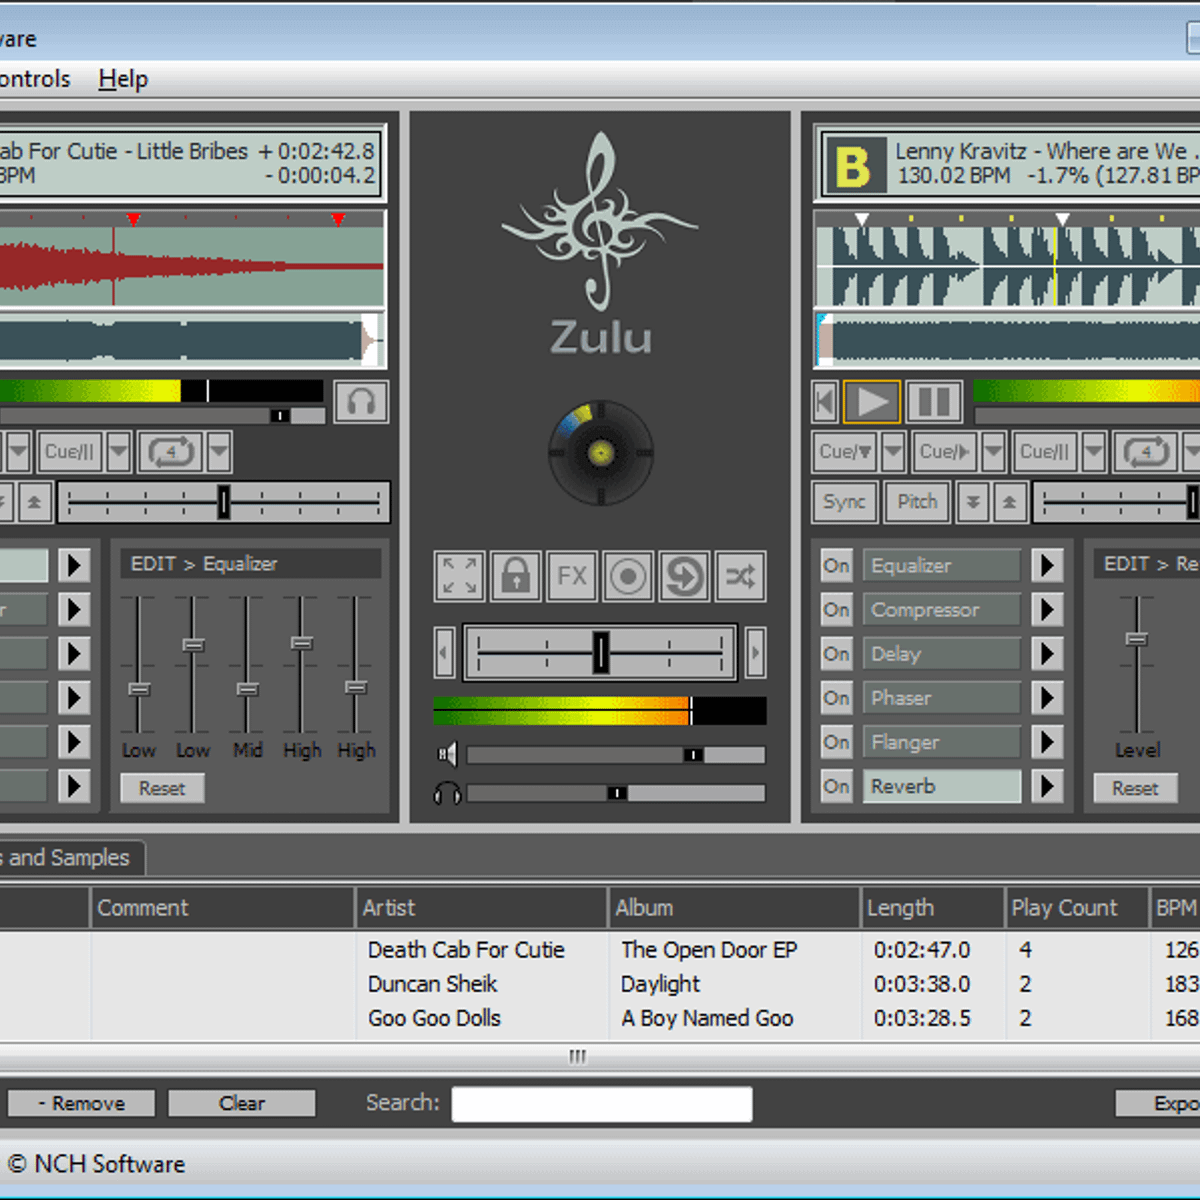
Task: Click the FX button in center panel
Action: pyautogui.click(x=572, y=576)
